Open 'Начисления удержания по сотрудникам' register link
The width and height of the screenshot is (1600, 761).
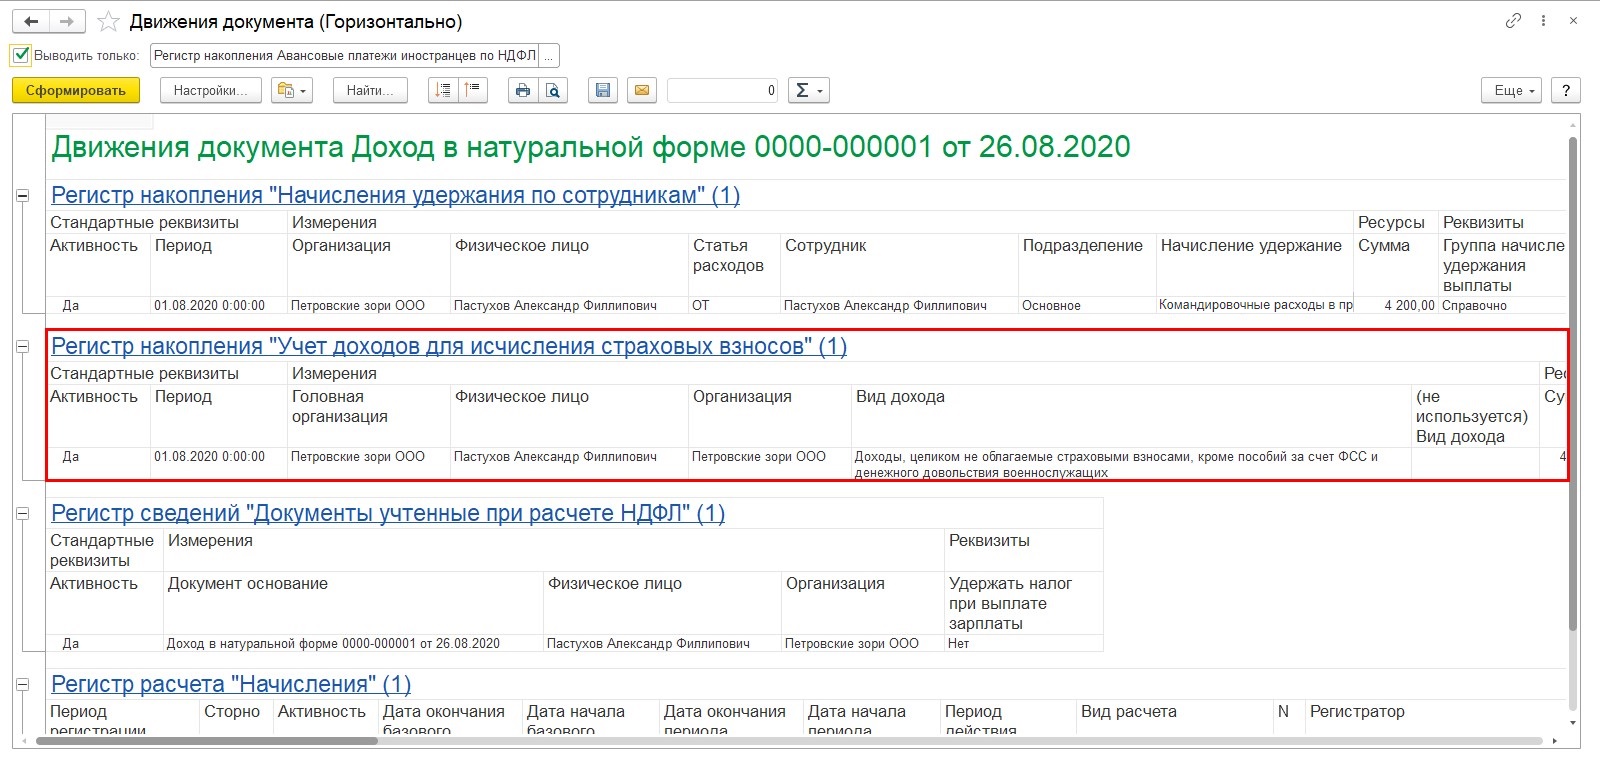point(395,195)
